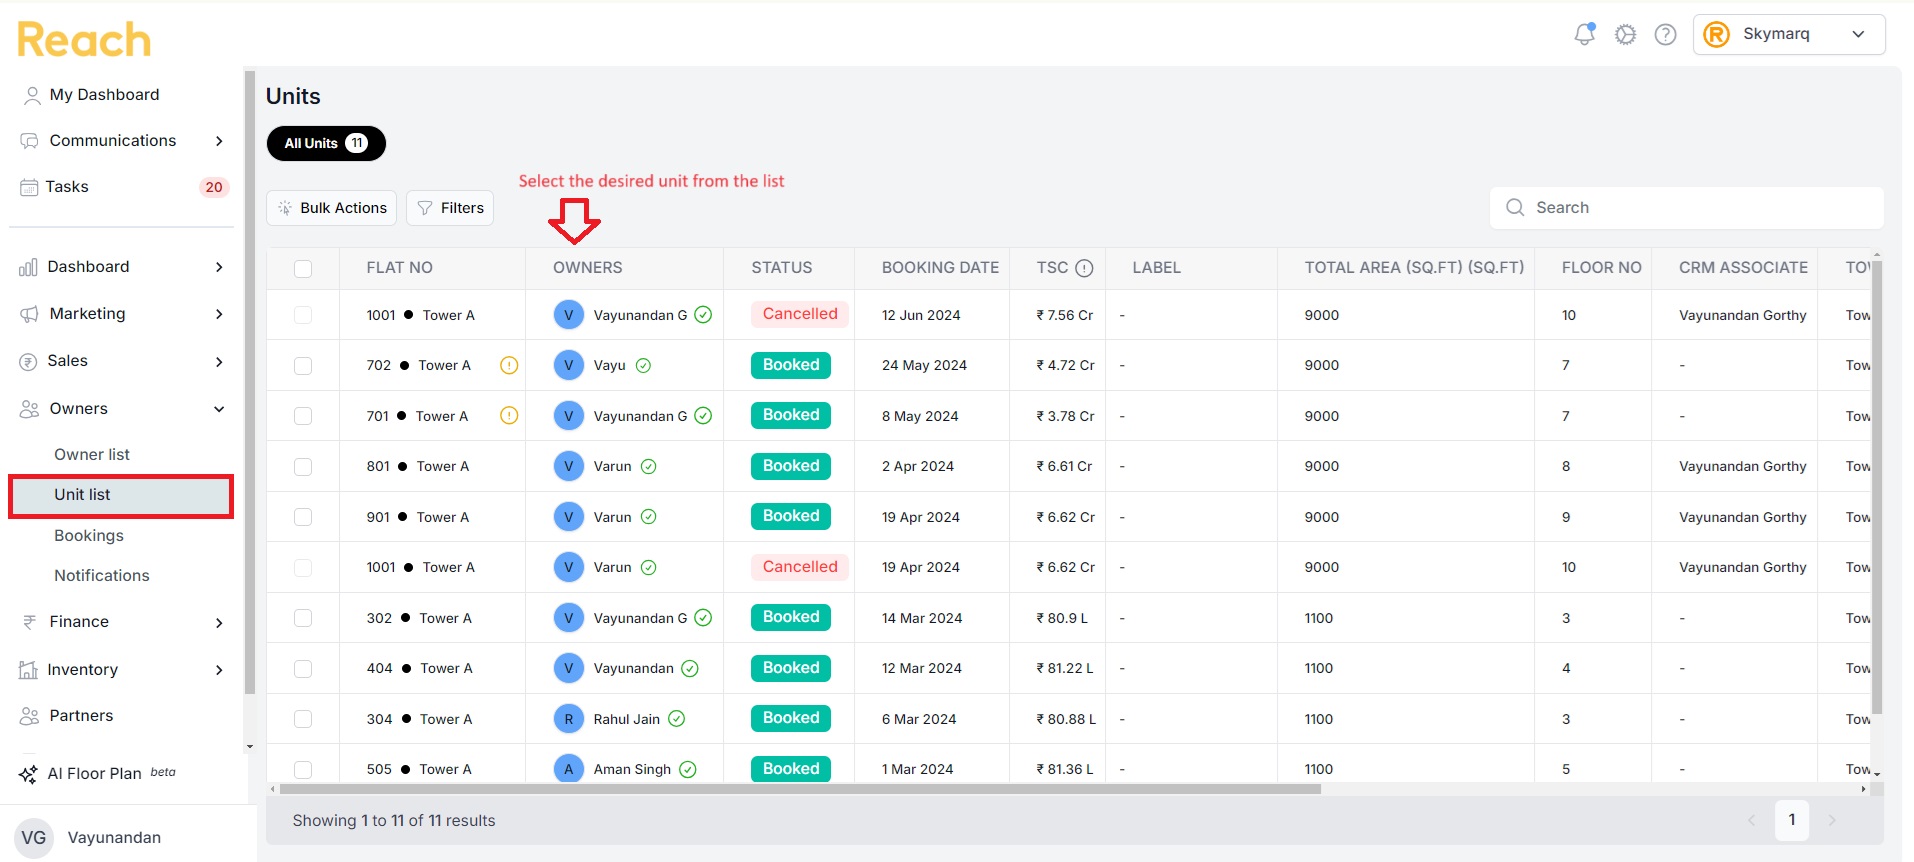This screenshot has width=1914, height=862.
Task: Click the My Dashboard person icon
Action: [32, 95]
